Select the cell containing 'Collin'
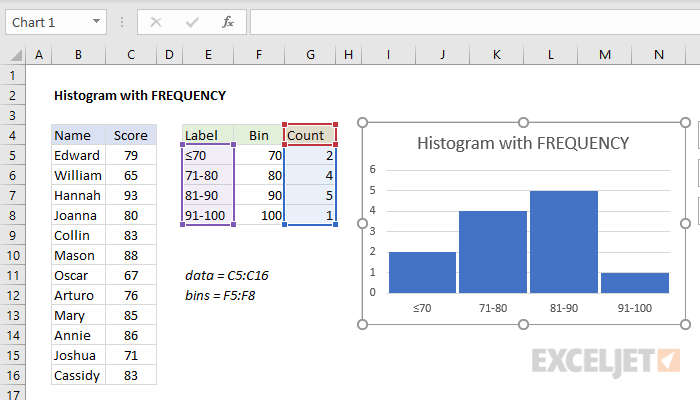Screen dimensions: 700x400 (79, 236)
